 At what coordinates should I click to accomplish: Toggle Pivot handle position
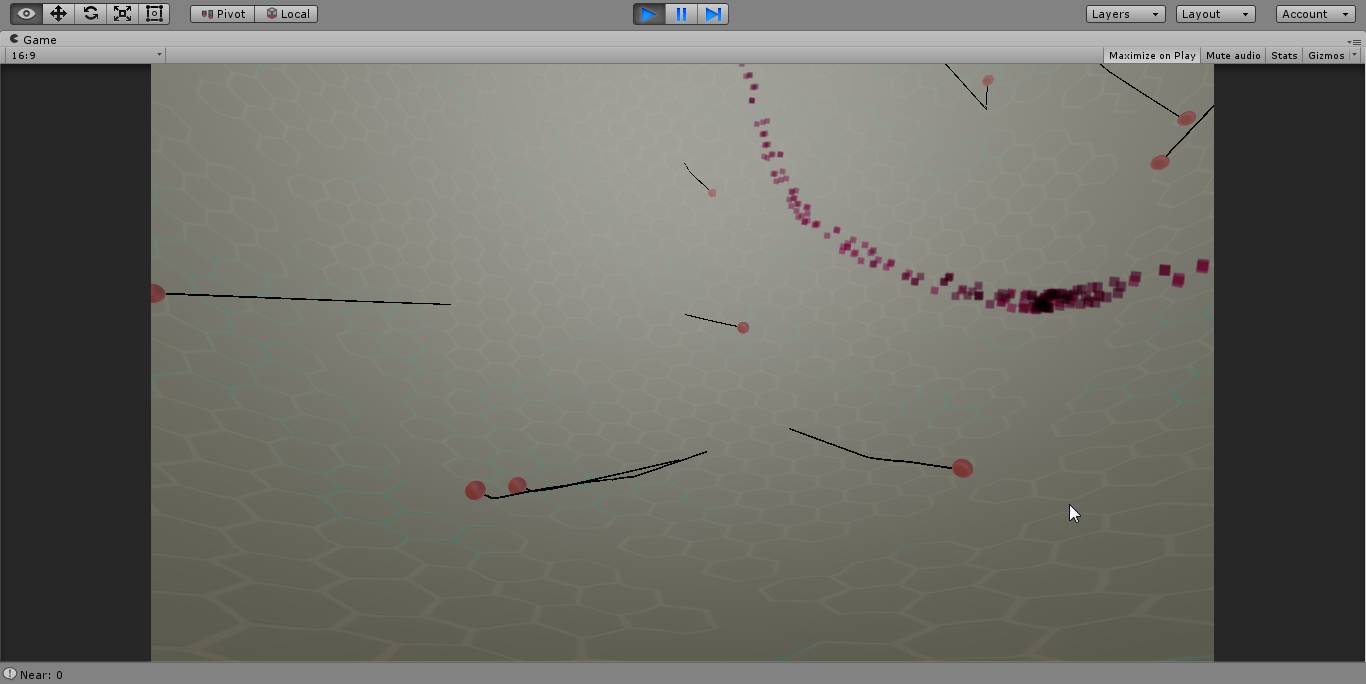[x=223, y=14]
